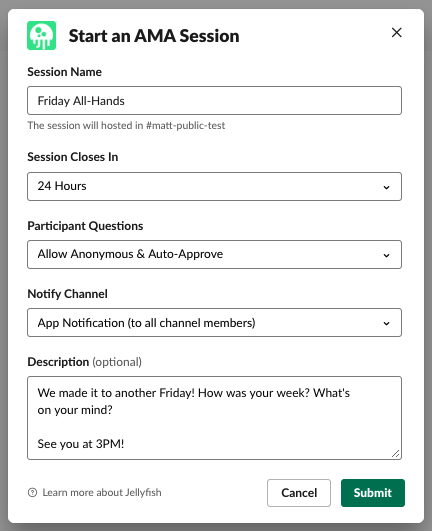Open the Learn more about Jellyfish link
The height and width of the screenshot is (531, 432).
click(x=102, y=492)
